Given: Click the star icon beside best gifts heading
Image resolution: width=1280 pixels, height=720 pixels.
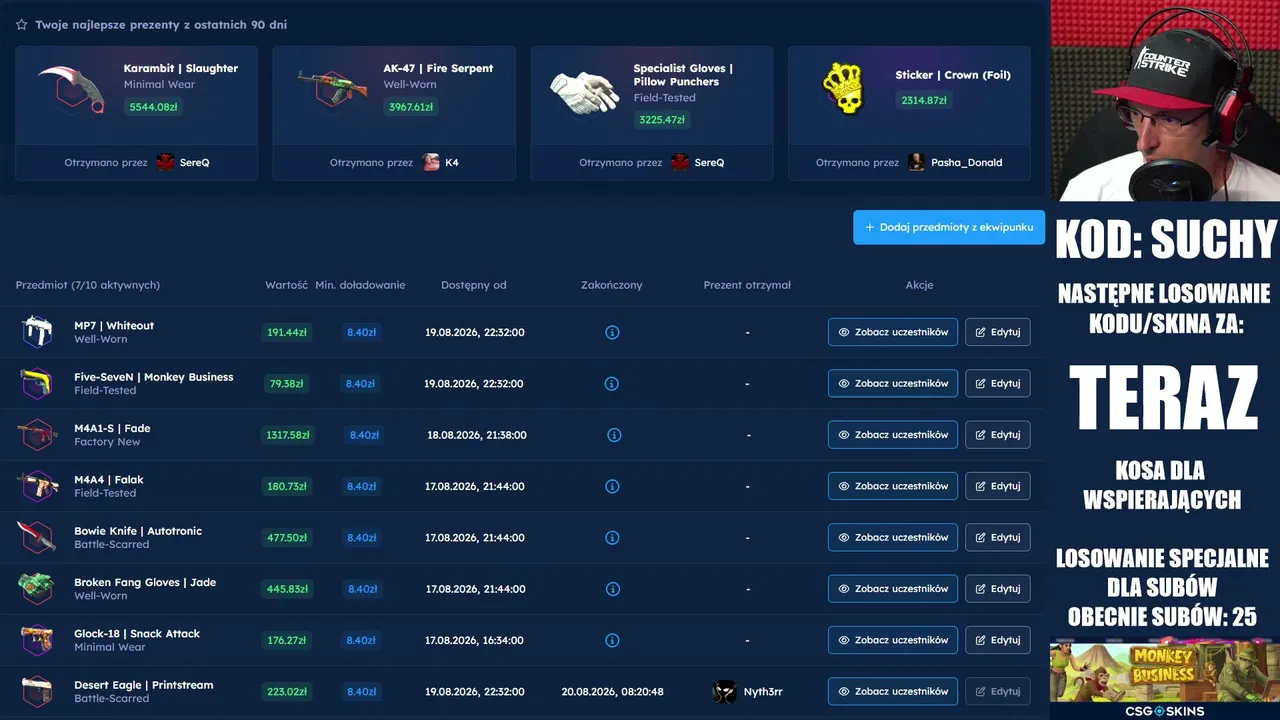Looking at the screenshot, I should pos(22,24).
